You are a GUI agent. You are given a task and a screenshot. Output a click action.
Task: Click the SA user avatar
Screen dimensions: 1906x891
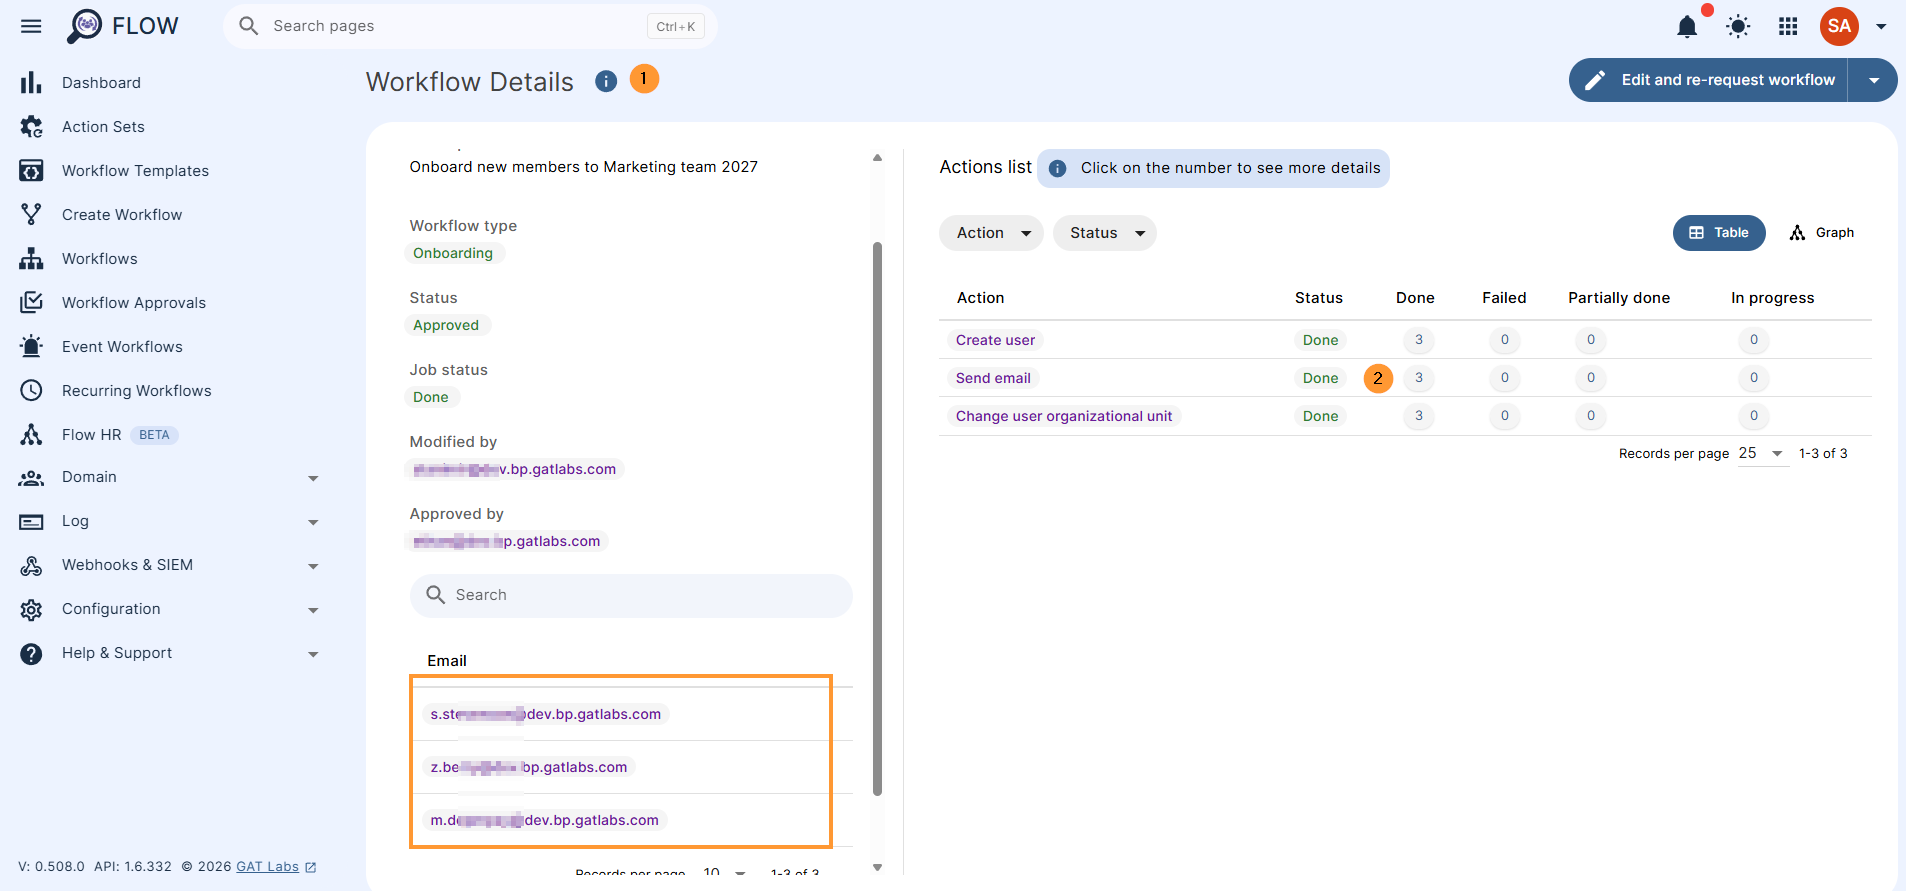(x=1839, y=26)
